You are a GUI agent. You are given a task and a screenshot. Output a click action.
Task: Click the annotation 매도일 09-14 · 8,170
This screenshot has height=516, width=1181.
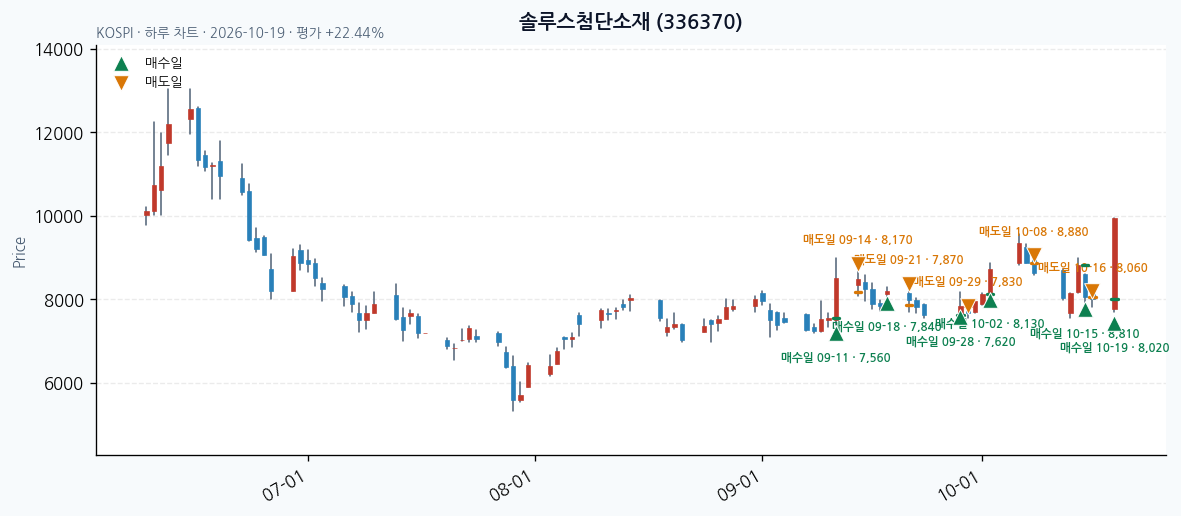858,240
